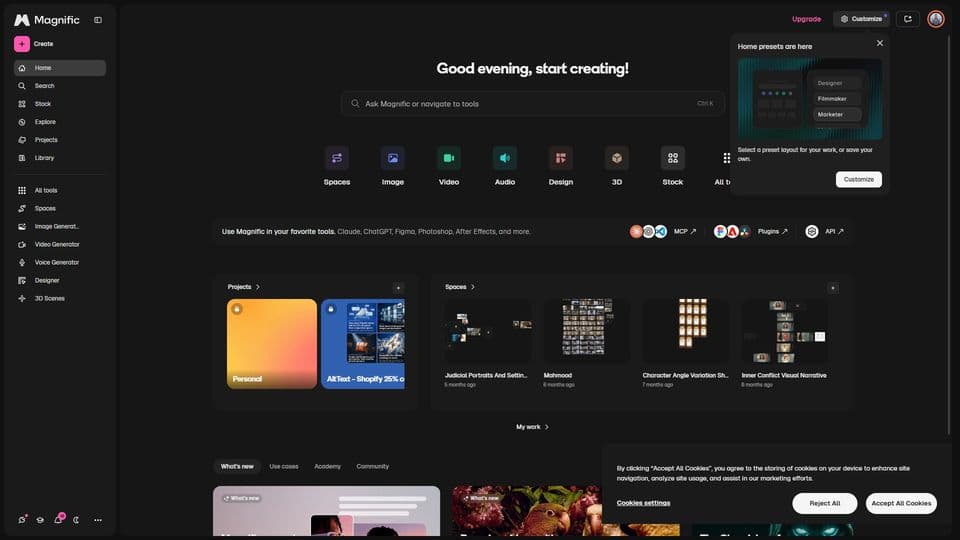This screenshot has height=540, width=960.
Task: Add a new space with plus button
Action: point(833,288)
